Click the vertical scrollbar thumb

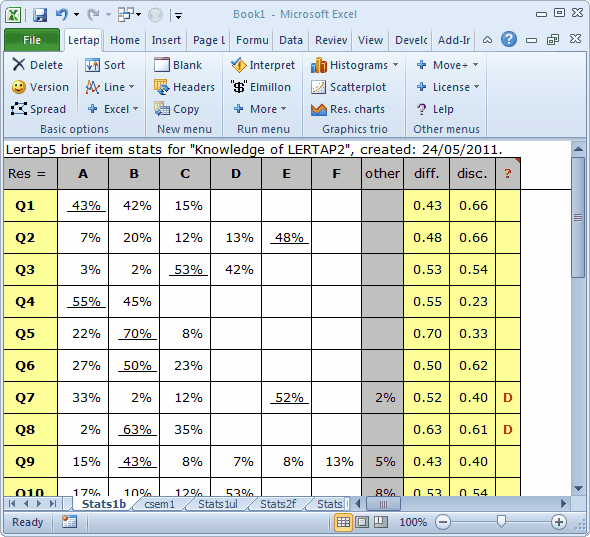tap(578, 218)
